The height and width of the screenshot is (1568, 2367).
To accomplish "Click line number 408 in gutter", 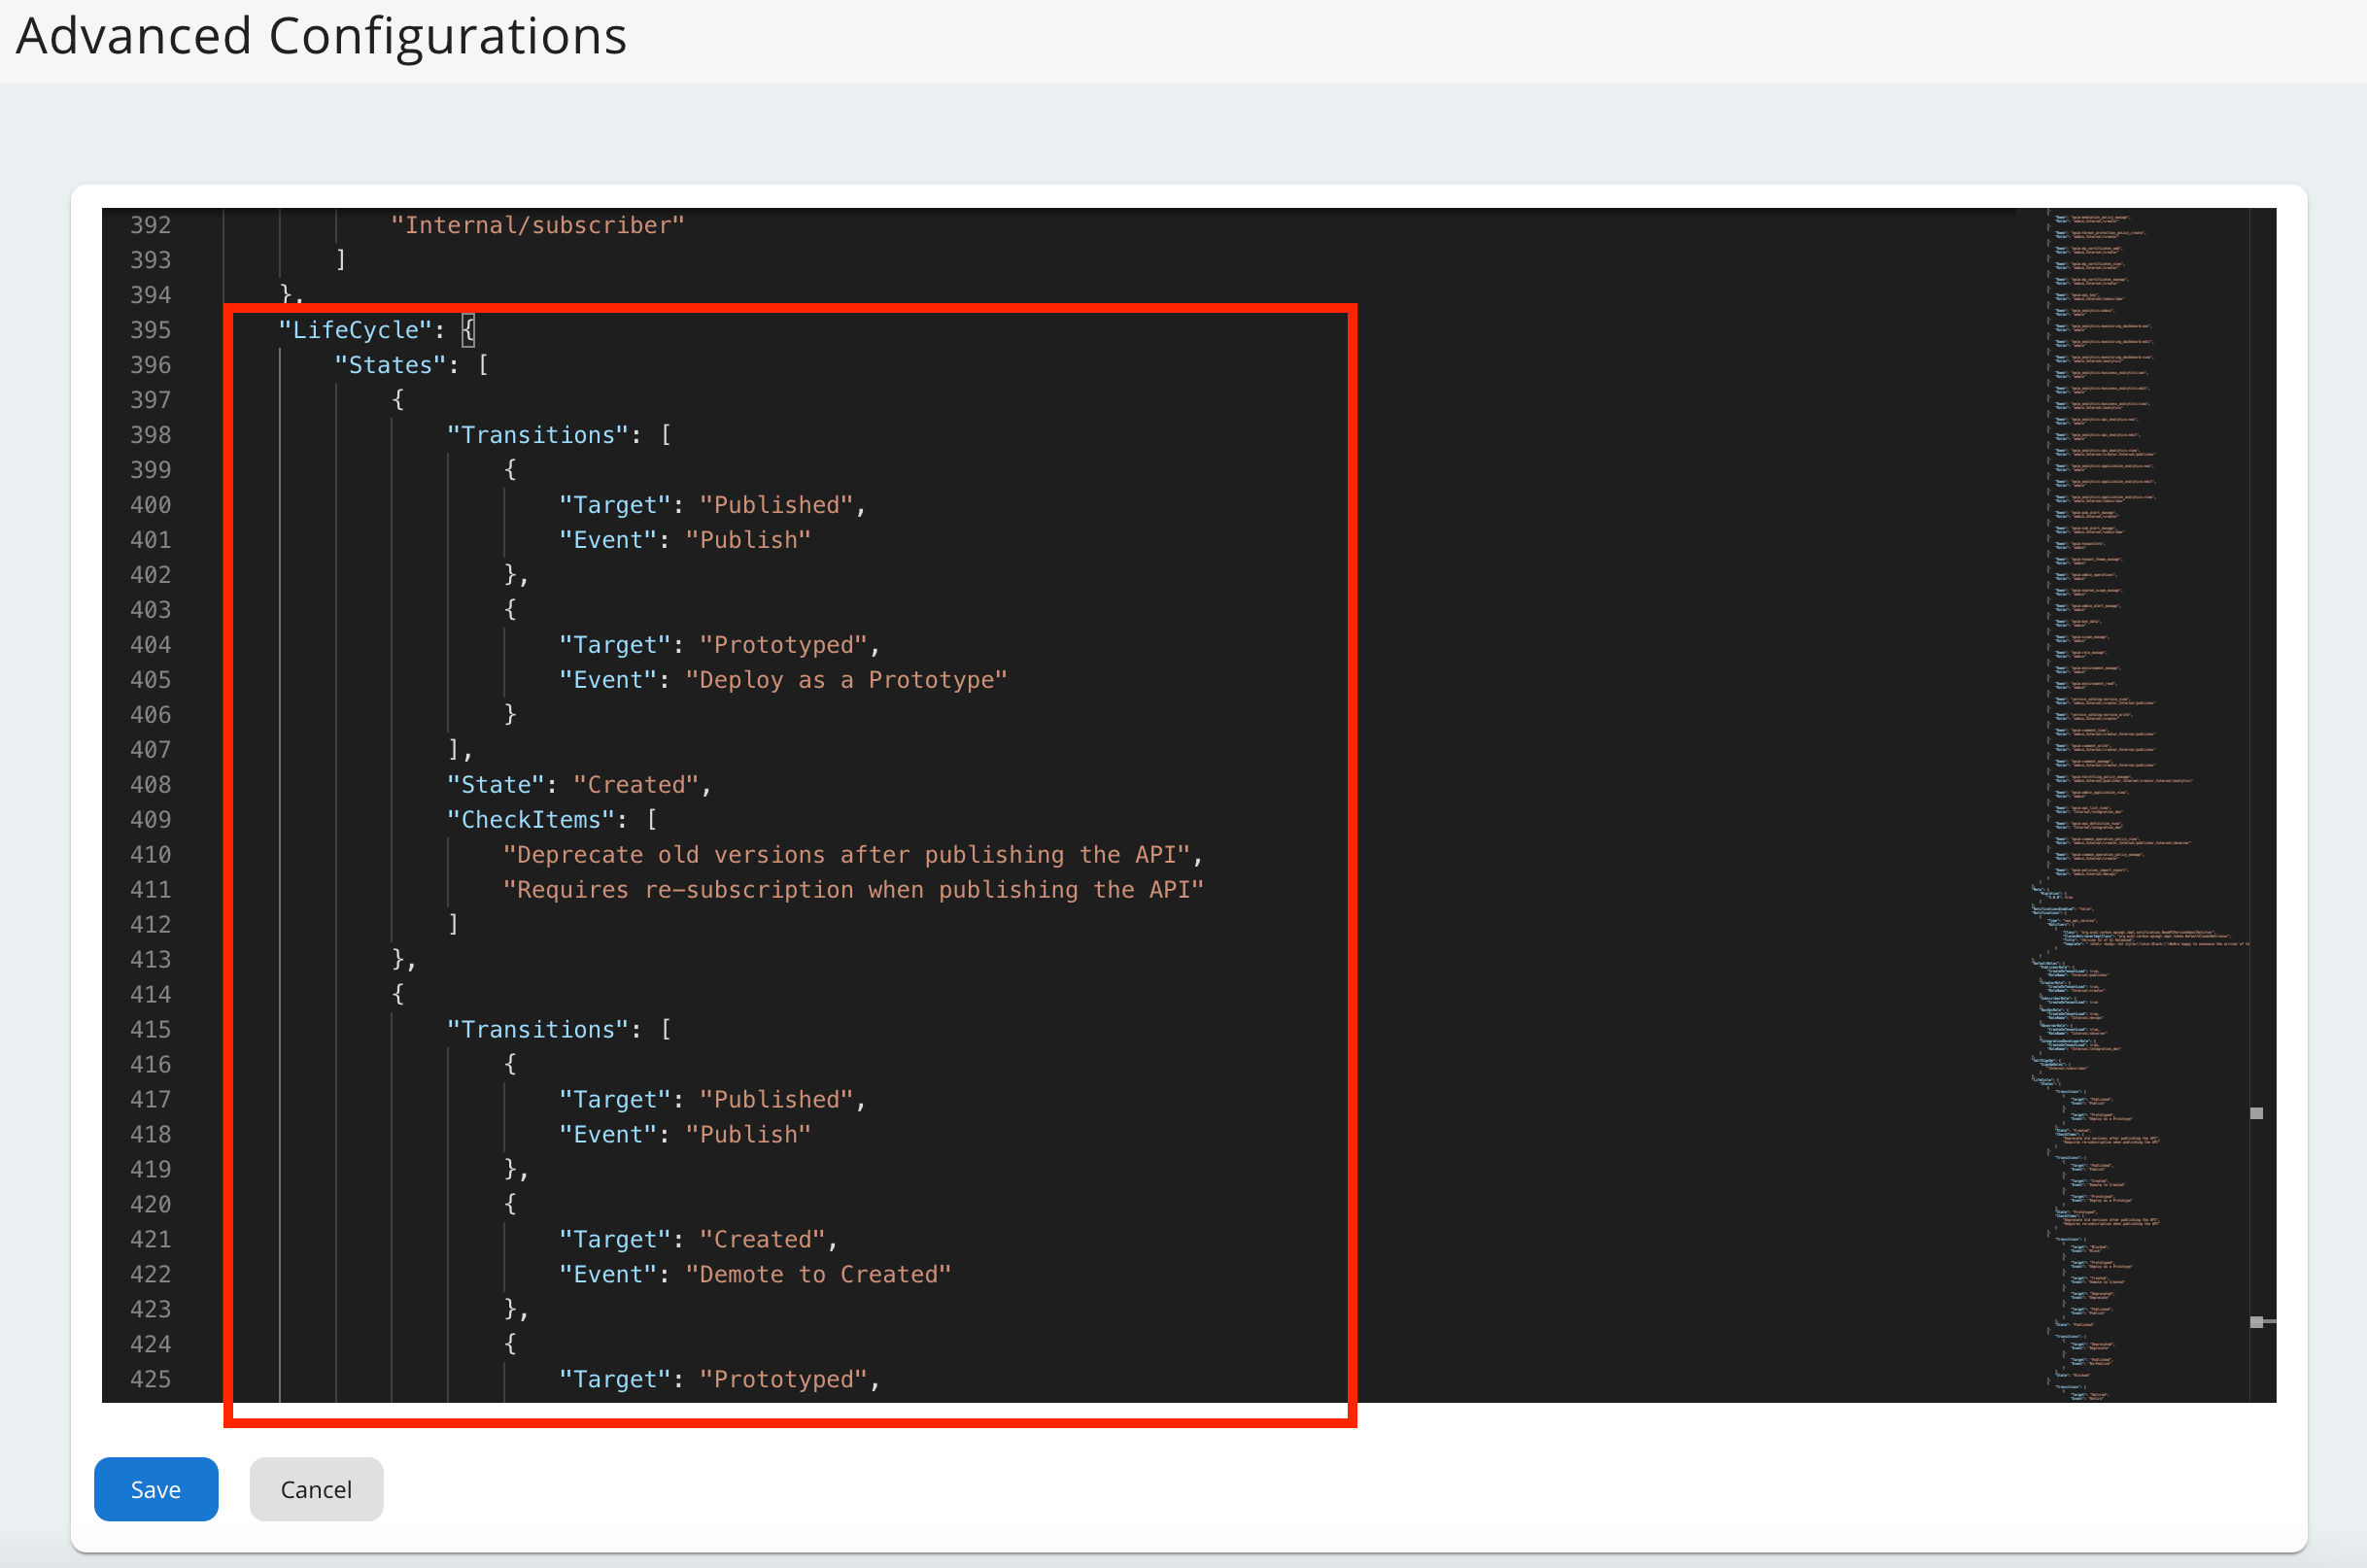I will 151,785.
